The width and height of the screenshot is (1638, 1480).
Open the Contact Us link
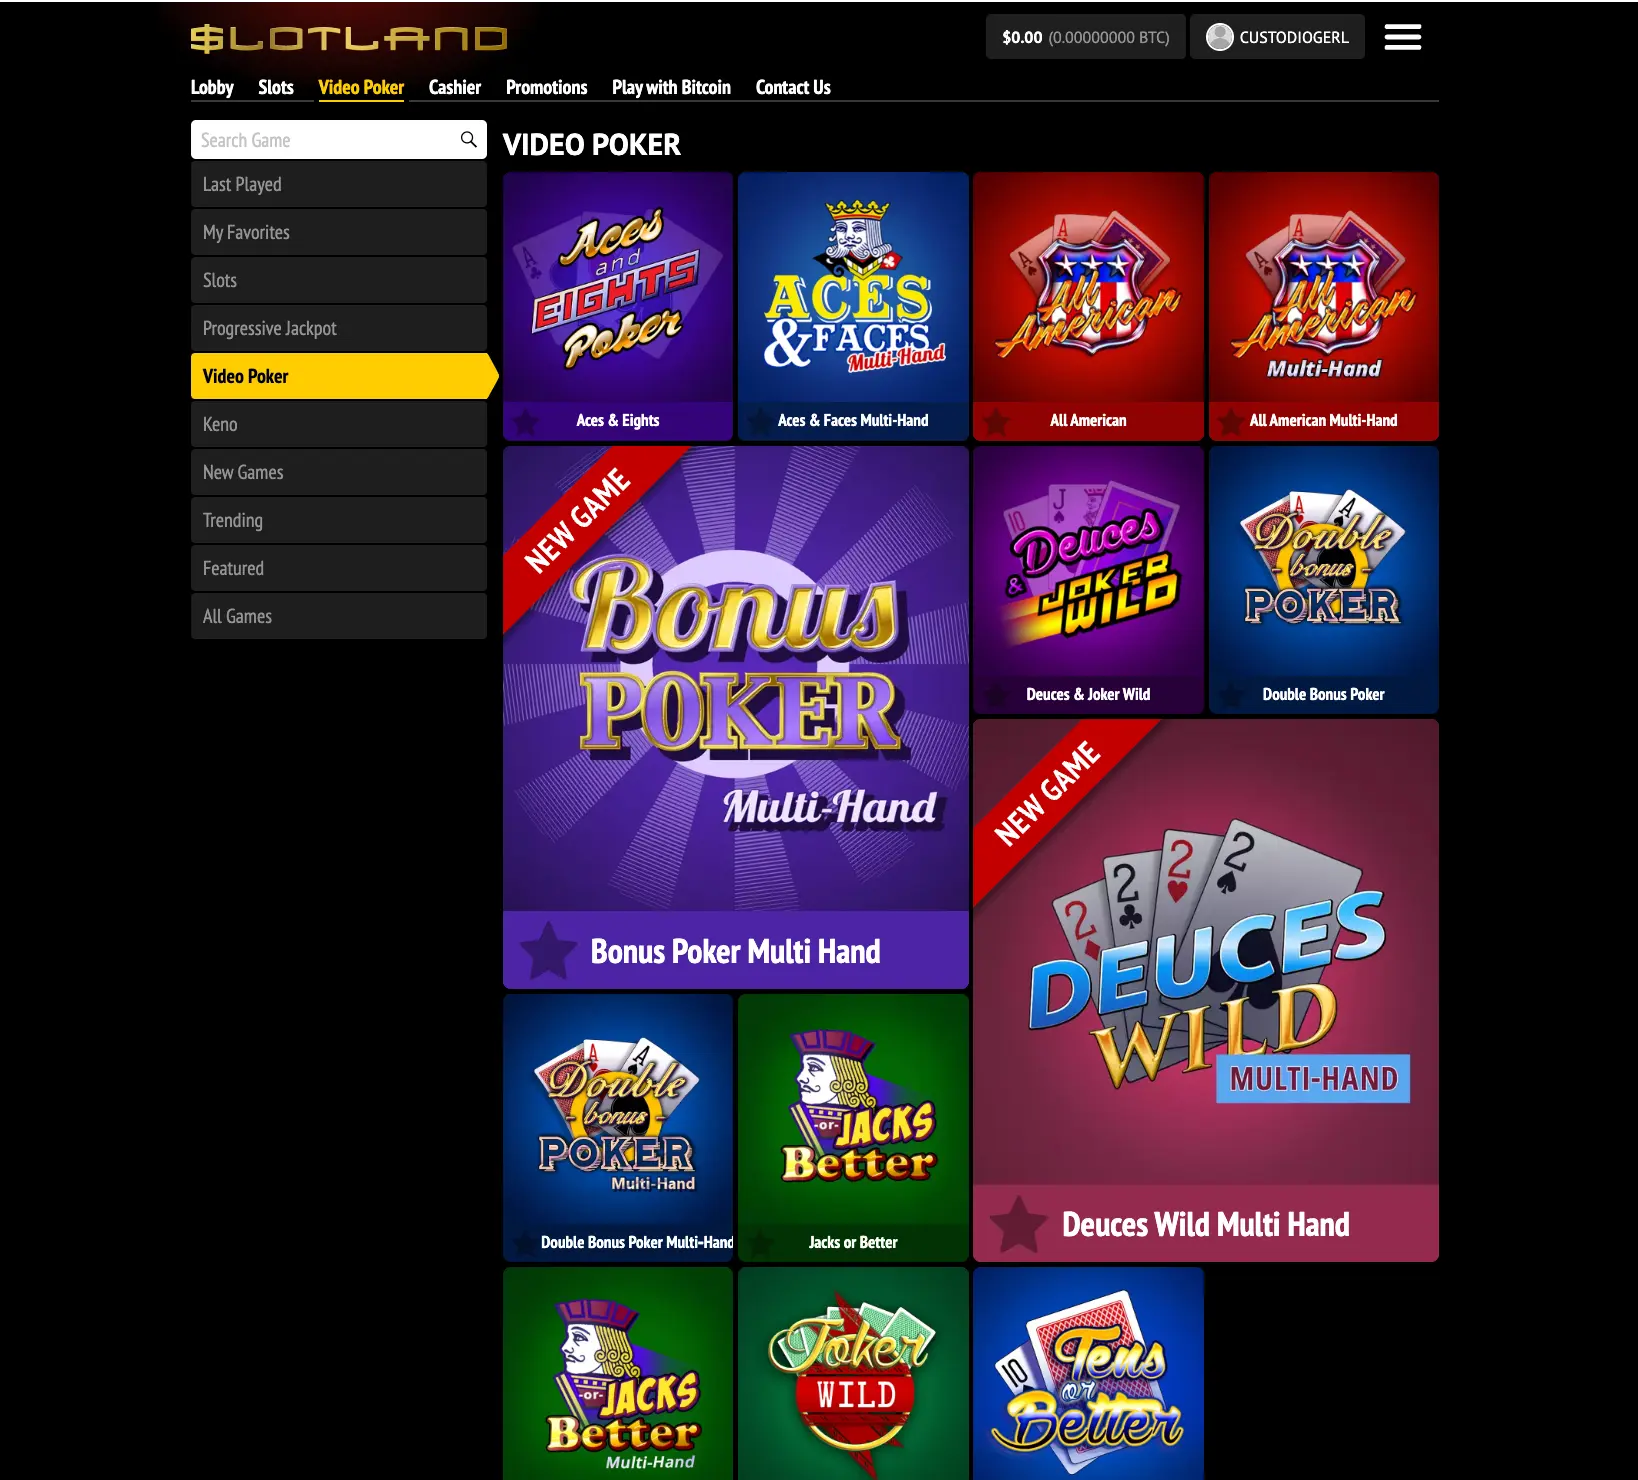793,87
